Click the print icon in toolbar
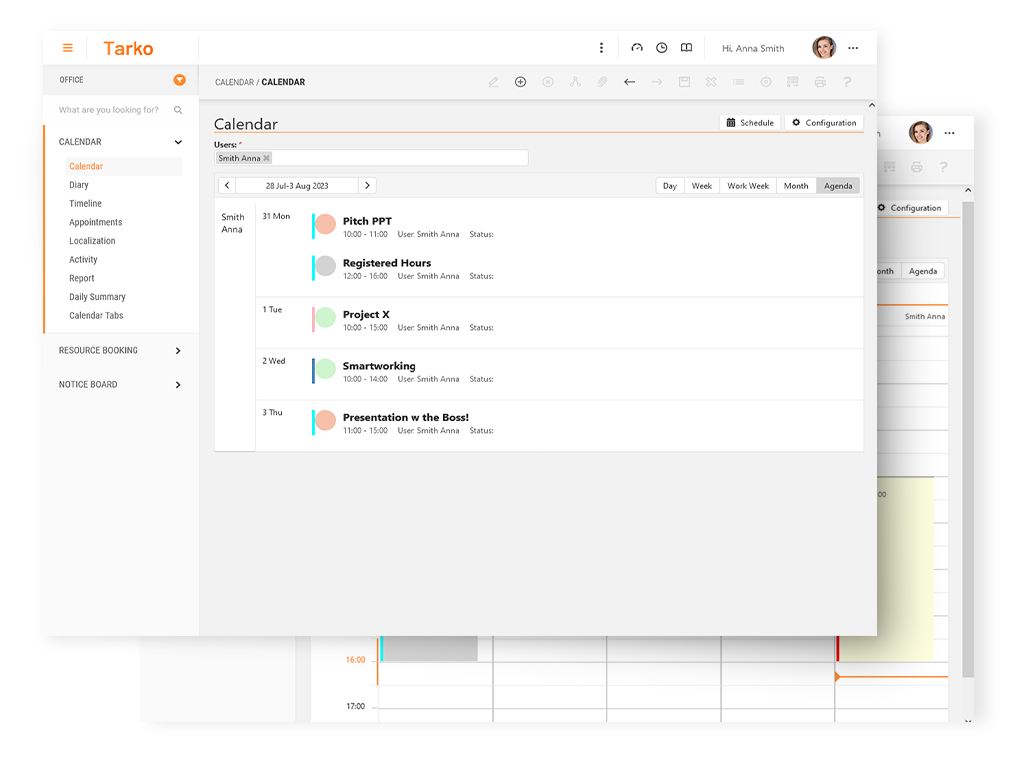Screen dimensions: 1024x780 [820, 82]
